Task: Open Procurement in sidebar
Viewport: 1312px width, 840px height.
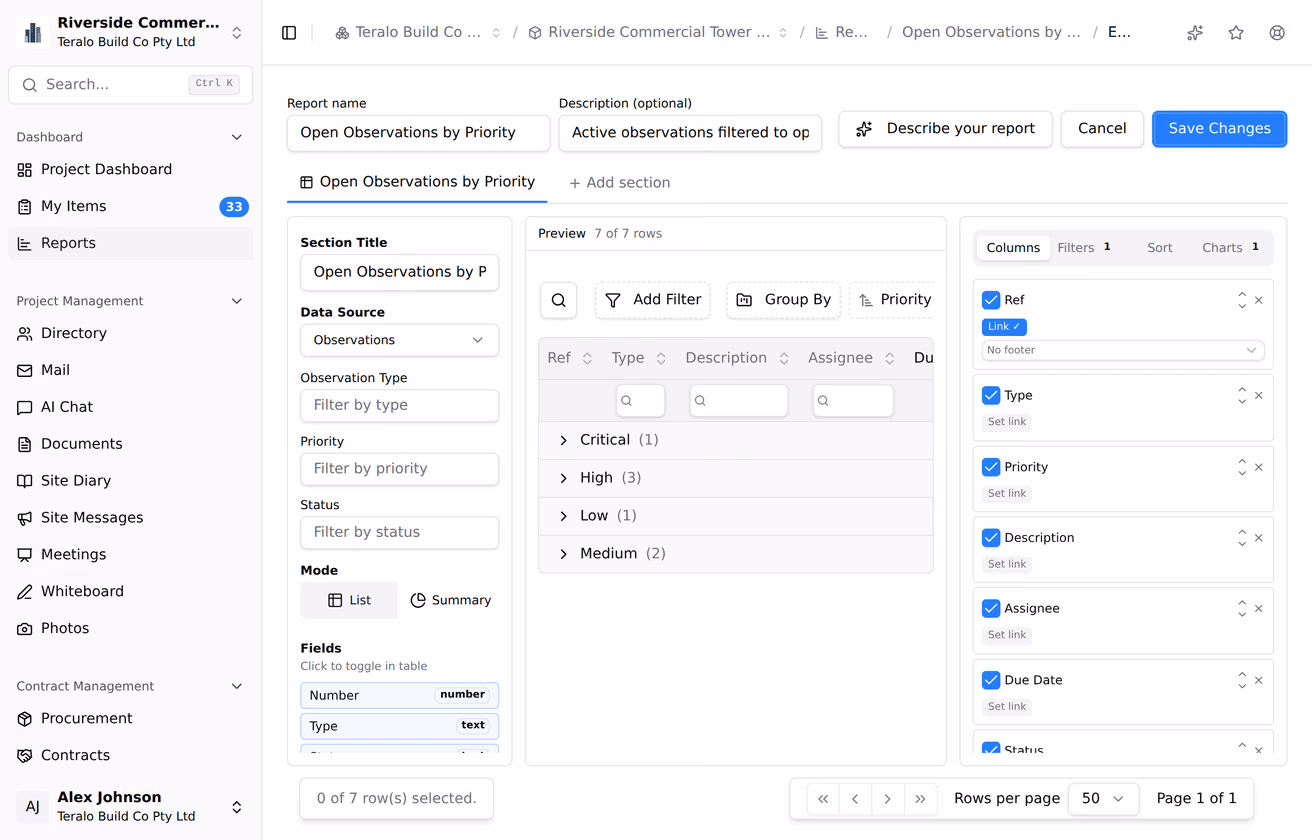Action: pyautogui.click(x=130, y=719)
